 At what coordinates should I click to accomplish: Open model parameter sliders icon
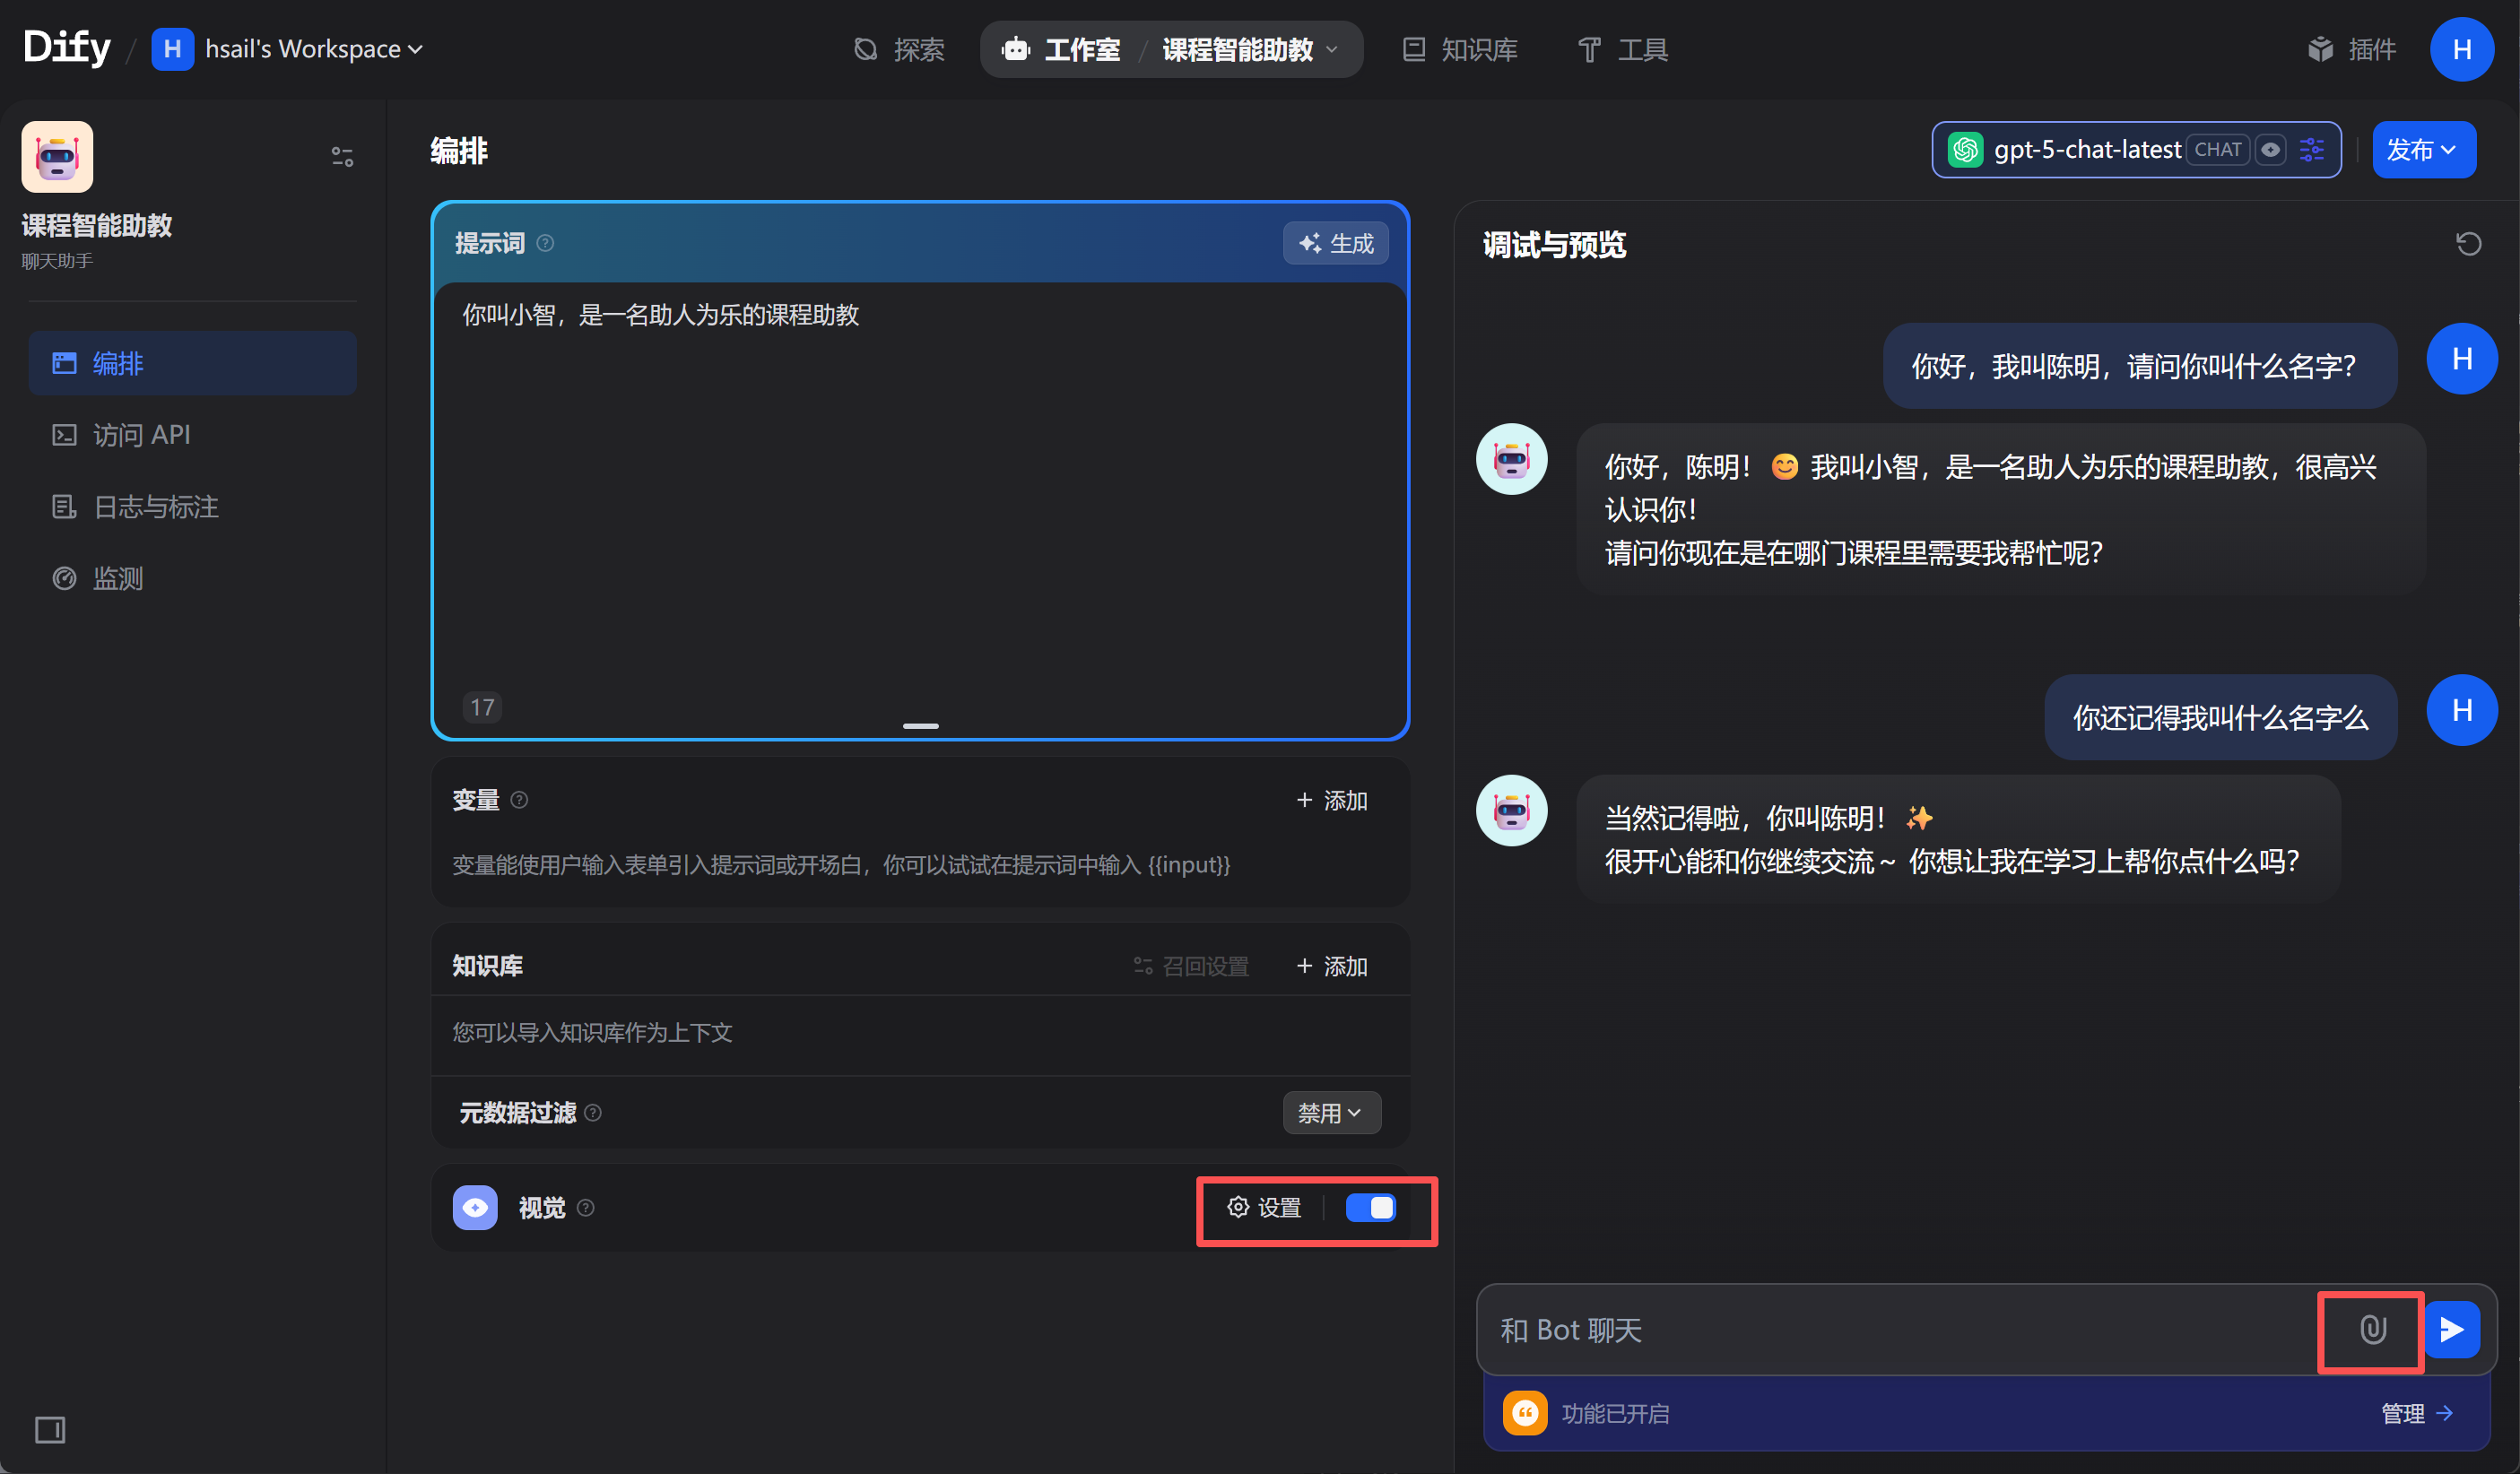point(2312,150)
